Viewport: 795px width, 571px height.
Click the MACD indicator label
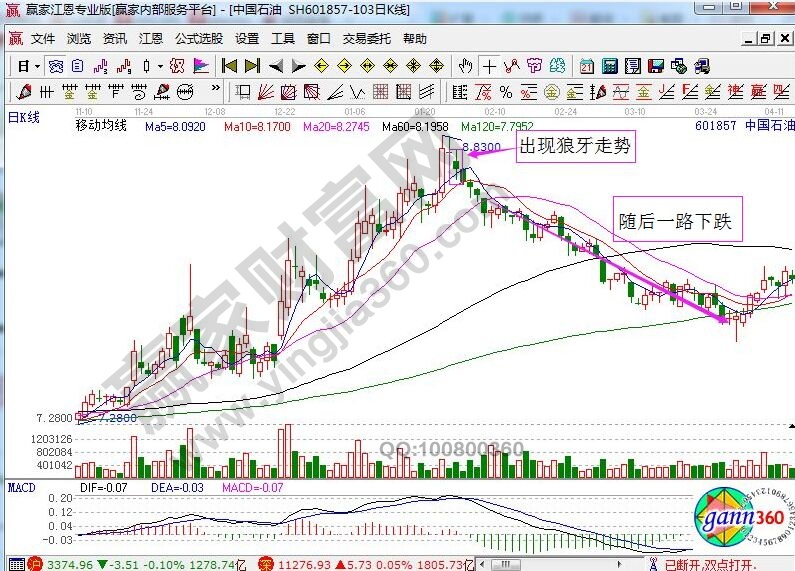point(21,486)
